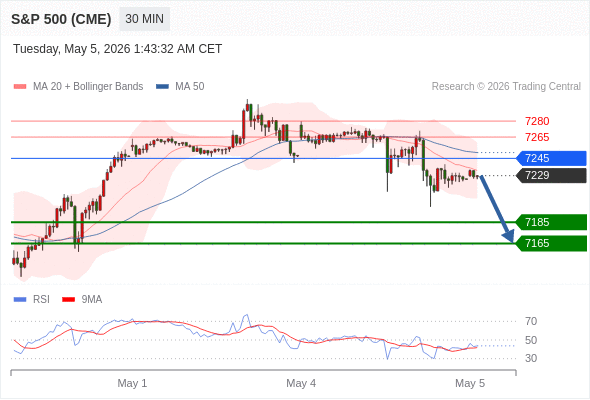Click the red 9MA legend swatch
This screenshot has width=590, height=400.
pos(68,300)
